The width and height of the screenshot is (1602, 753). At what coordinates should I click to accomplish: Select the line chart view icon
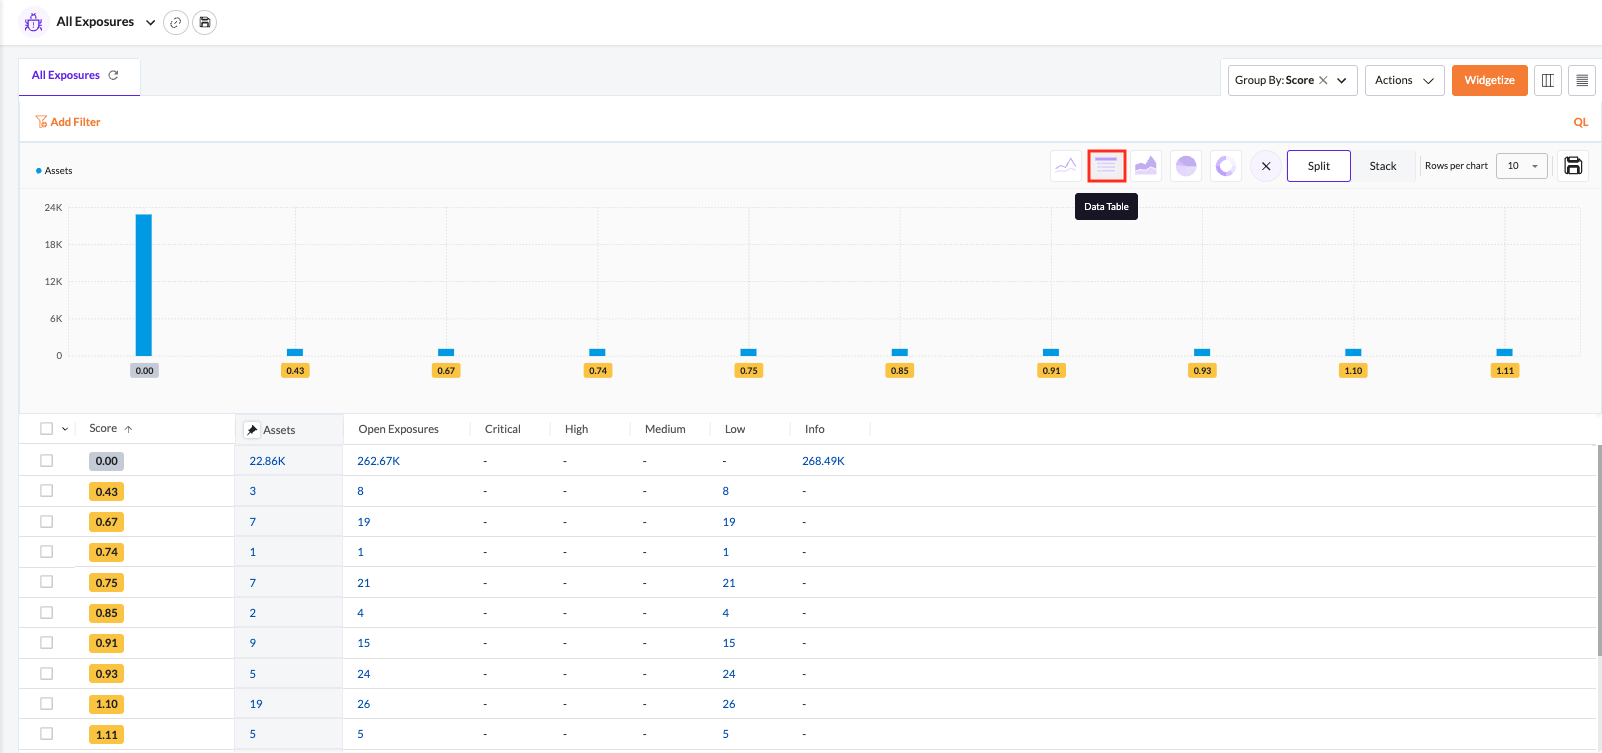point(1066,166)
